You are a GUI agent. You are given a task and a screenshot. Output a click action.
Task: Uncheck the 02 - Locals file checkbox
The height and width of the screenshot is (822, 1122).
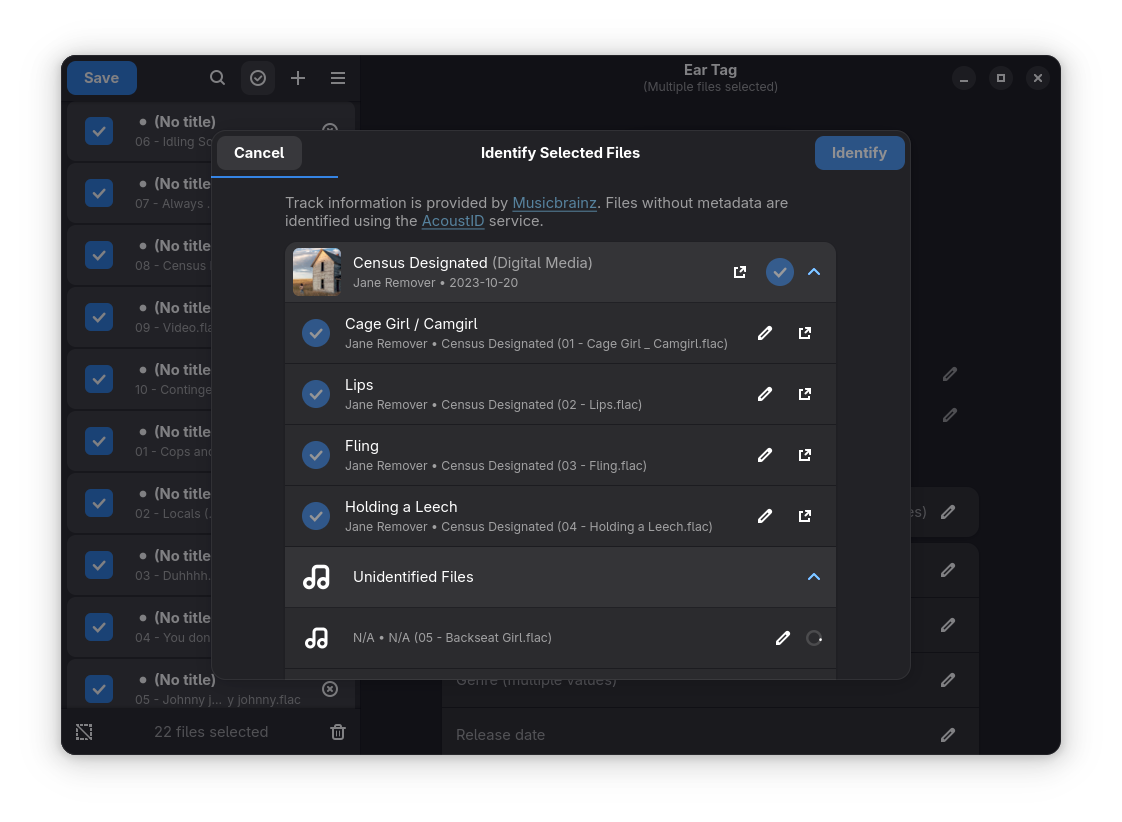point(99,503)
